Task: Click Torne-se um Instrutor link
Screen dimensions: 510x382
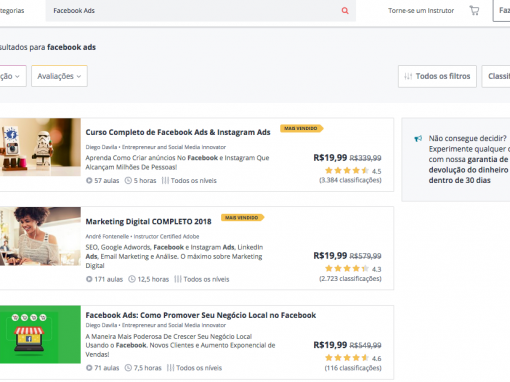Action: pos(421,11)
